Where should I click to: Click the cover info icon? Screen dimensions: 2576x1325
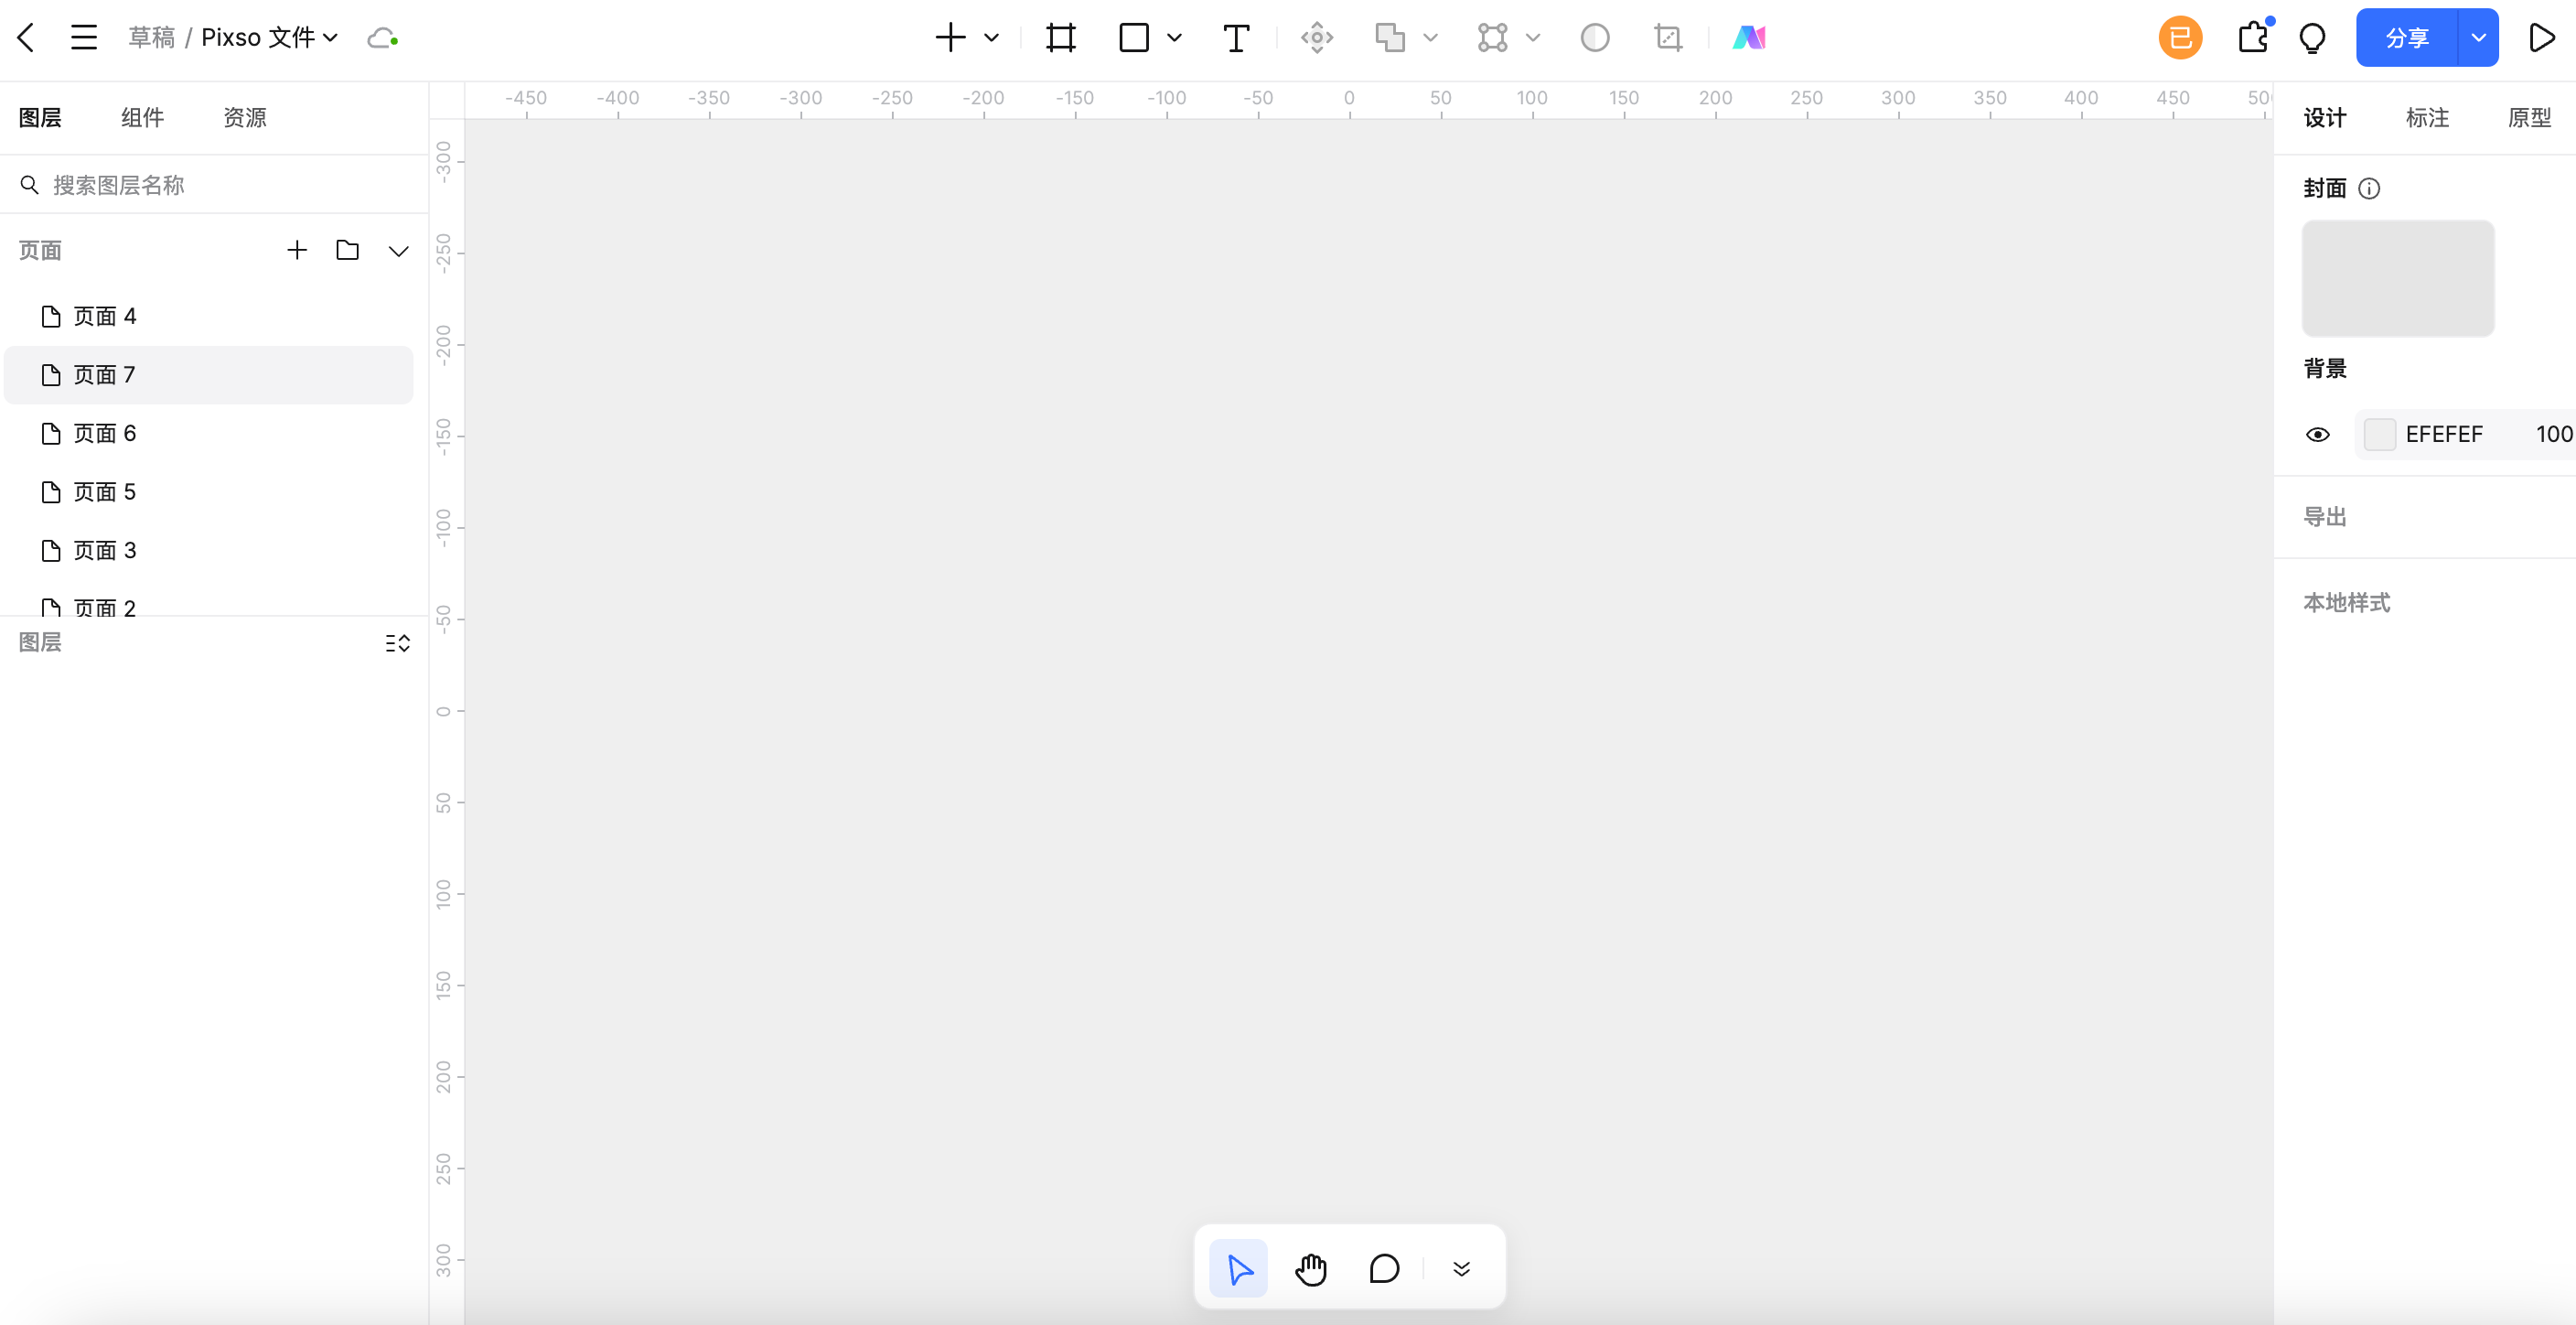(2369, 188)
